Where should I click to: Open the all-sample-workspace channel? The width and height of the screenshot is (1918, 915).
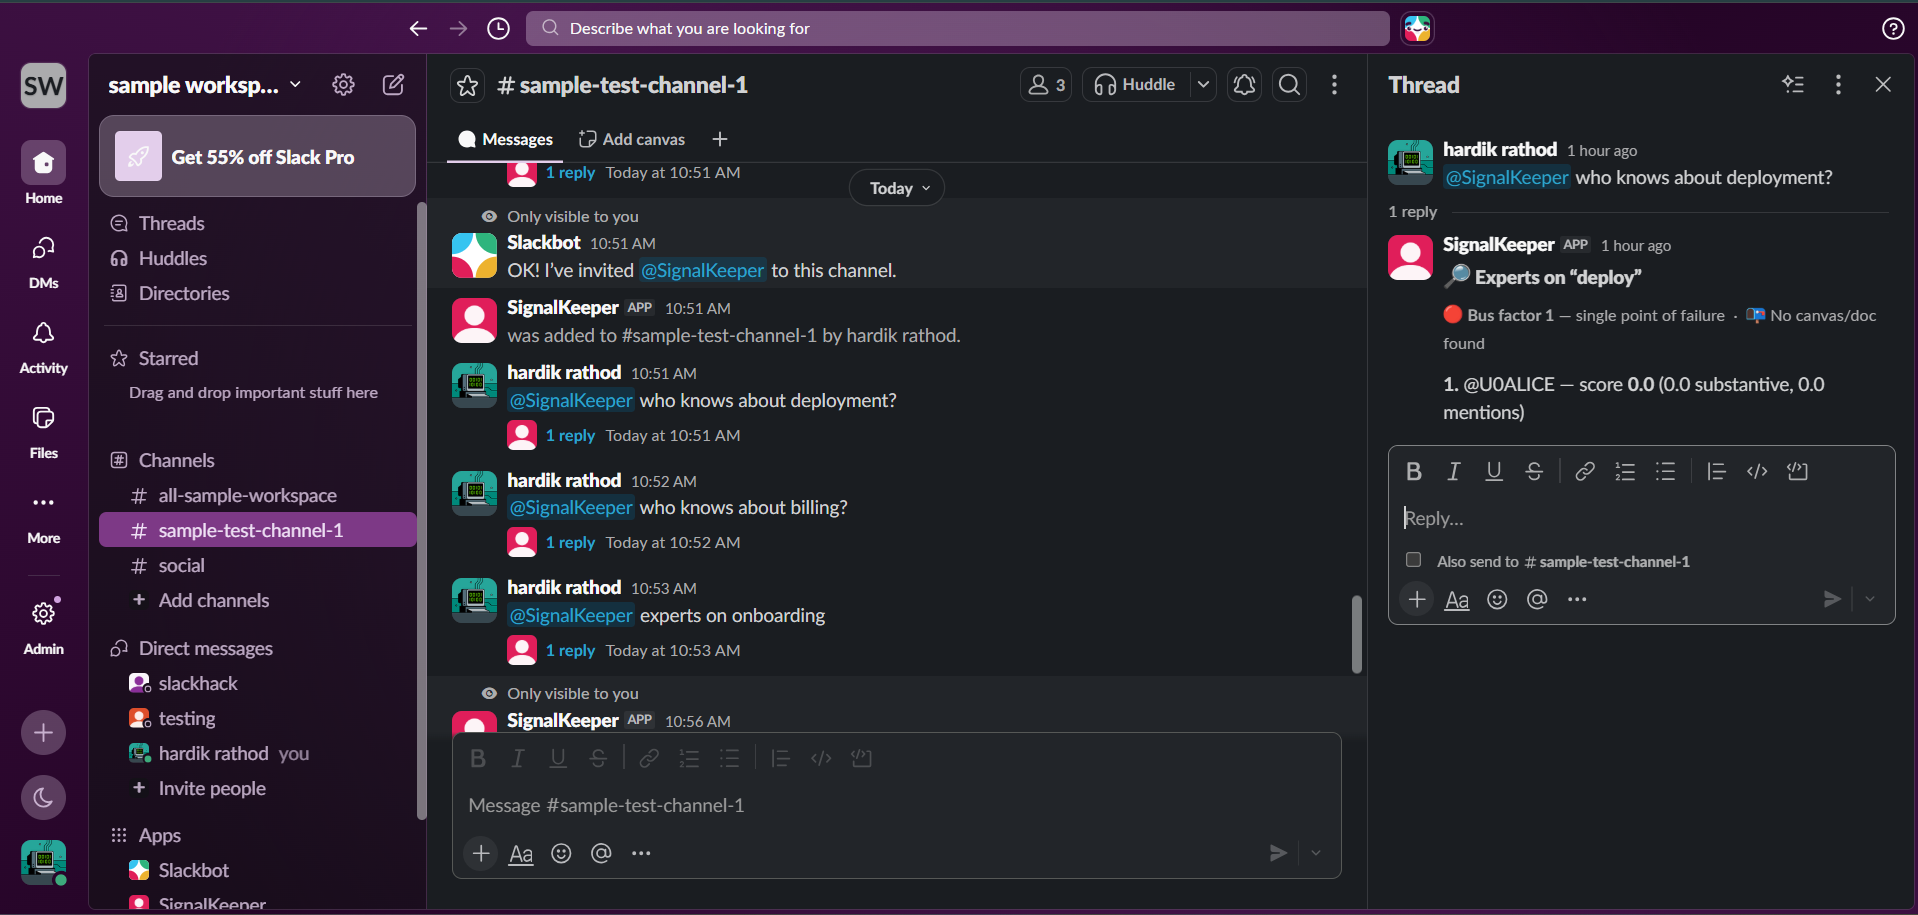(258, 495)
